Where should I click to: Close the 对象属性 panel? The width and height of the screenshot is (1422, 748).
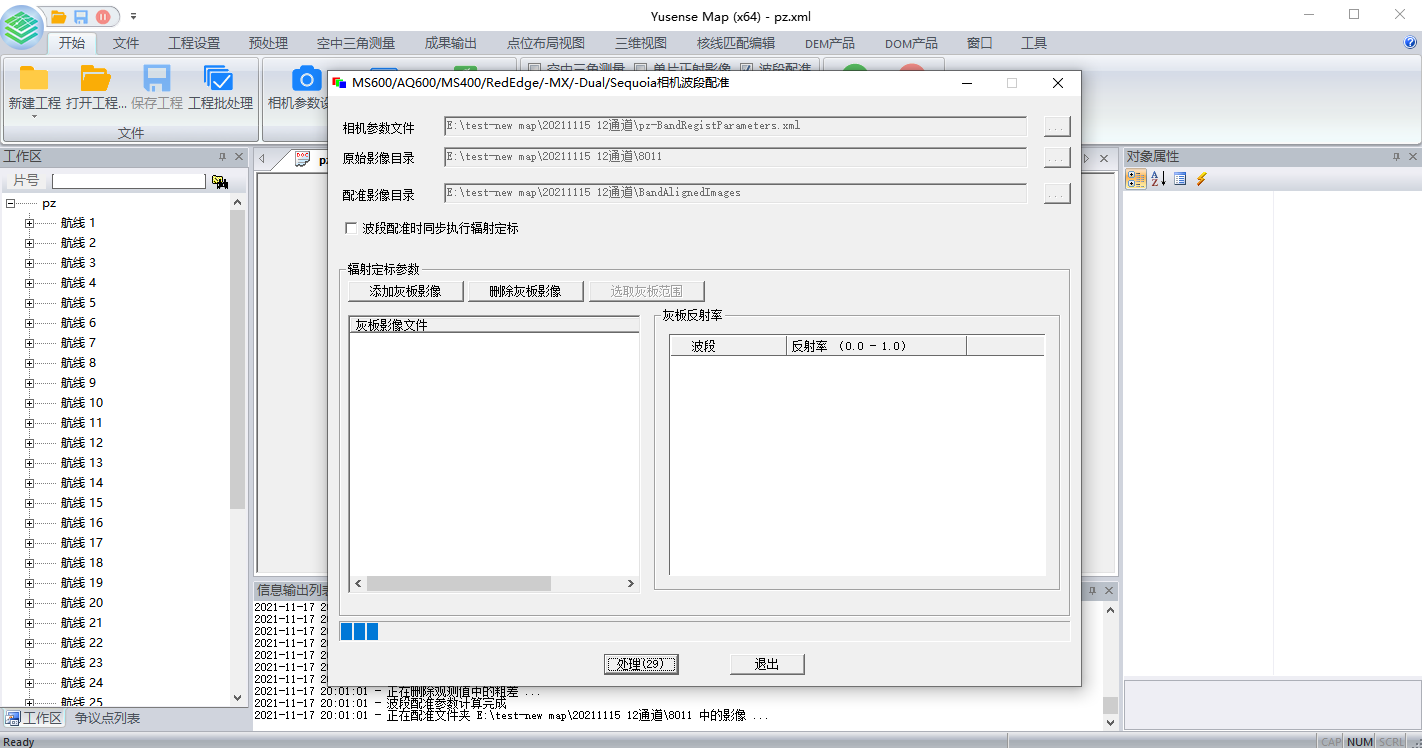point(1413,157)
